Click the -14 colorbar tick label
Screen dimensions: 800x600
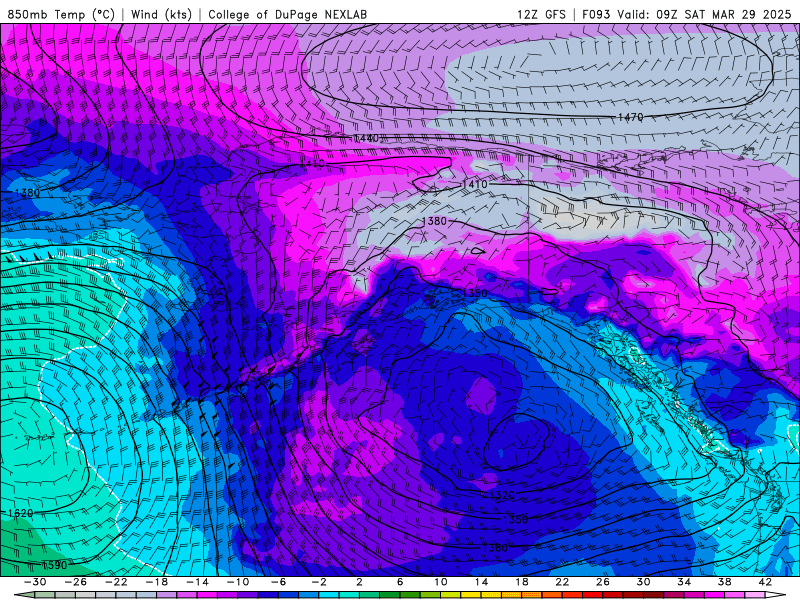click(x=197, y=582)
